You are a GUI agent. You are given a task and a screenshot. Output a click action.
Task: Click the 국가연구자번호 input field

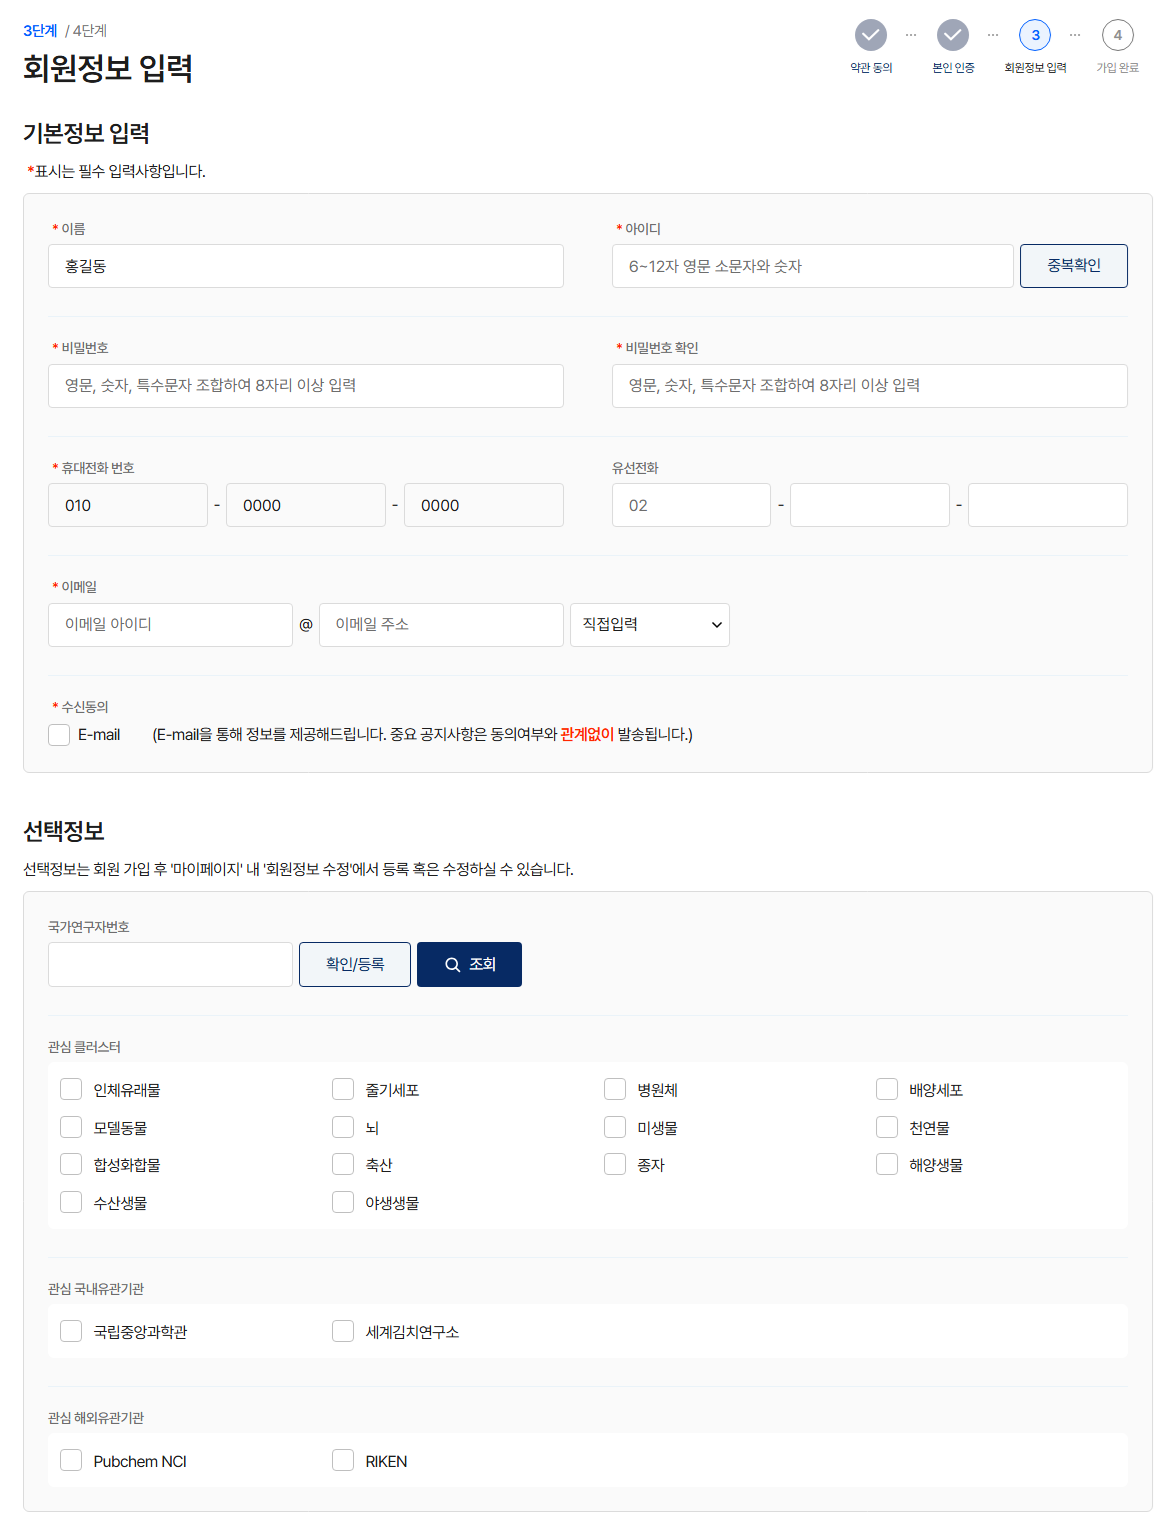pyautogui.click(x=170, y=965)
